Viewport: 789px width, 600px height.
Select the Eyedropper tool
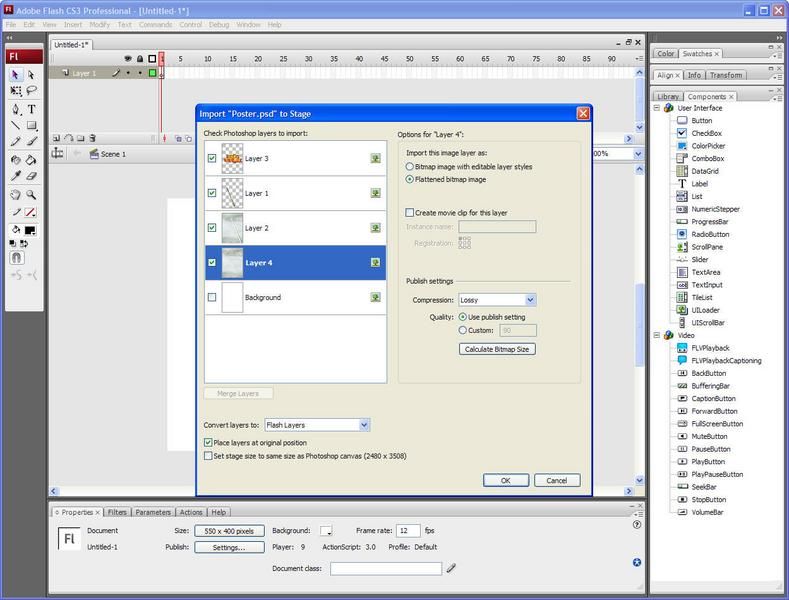[x=16, y=176]
